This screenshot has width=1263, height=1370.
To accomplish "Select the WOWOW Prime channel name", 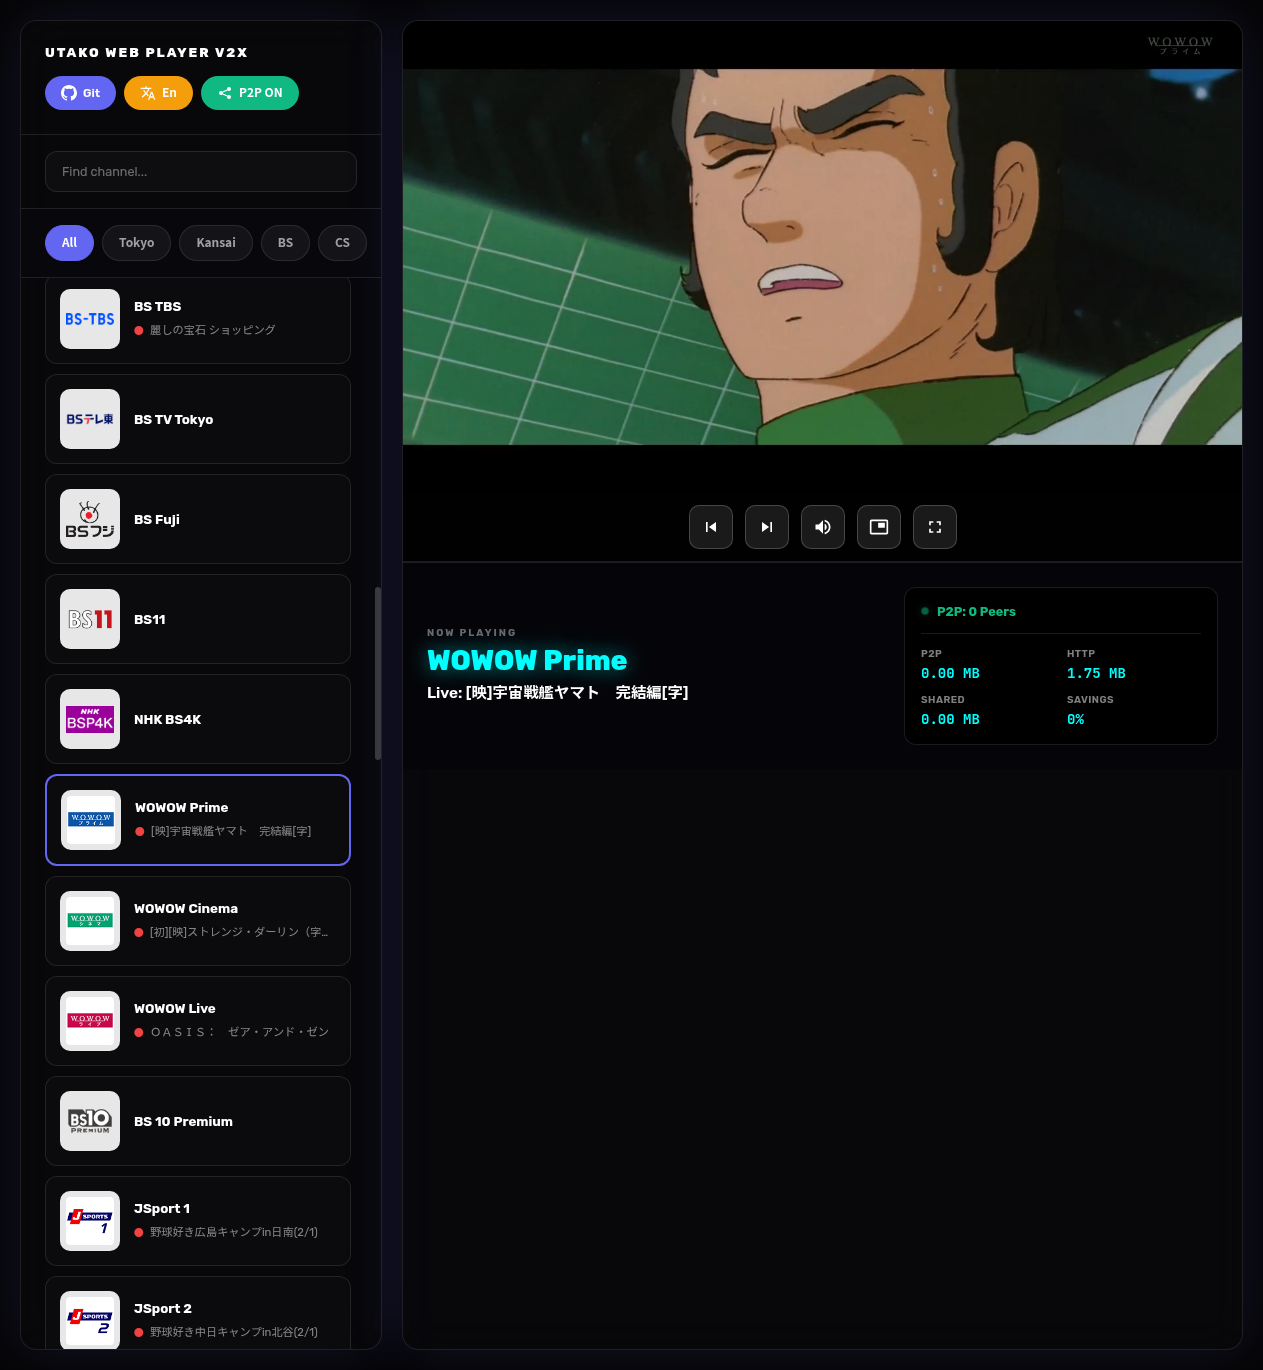I will pos(182,808).
